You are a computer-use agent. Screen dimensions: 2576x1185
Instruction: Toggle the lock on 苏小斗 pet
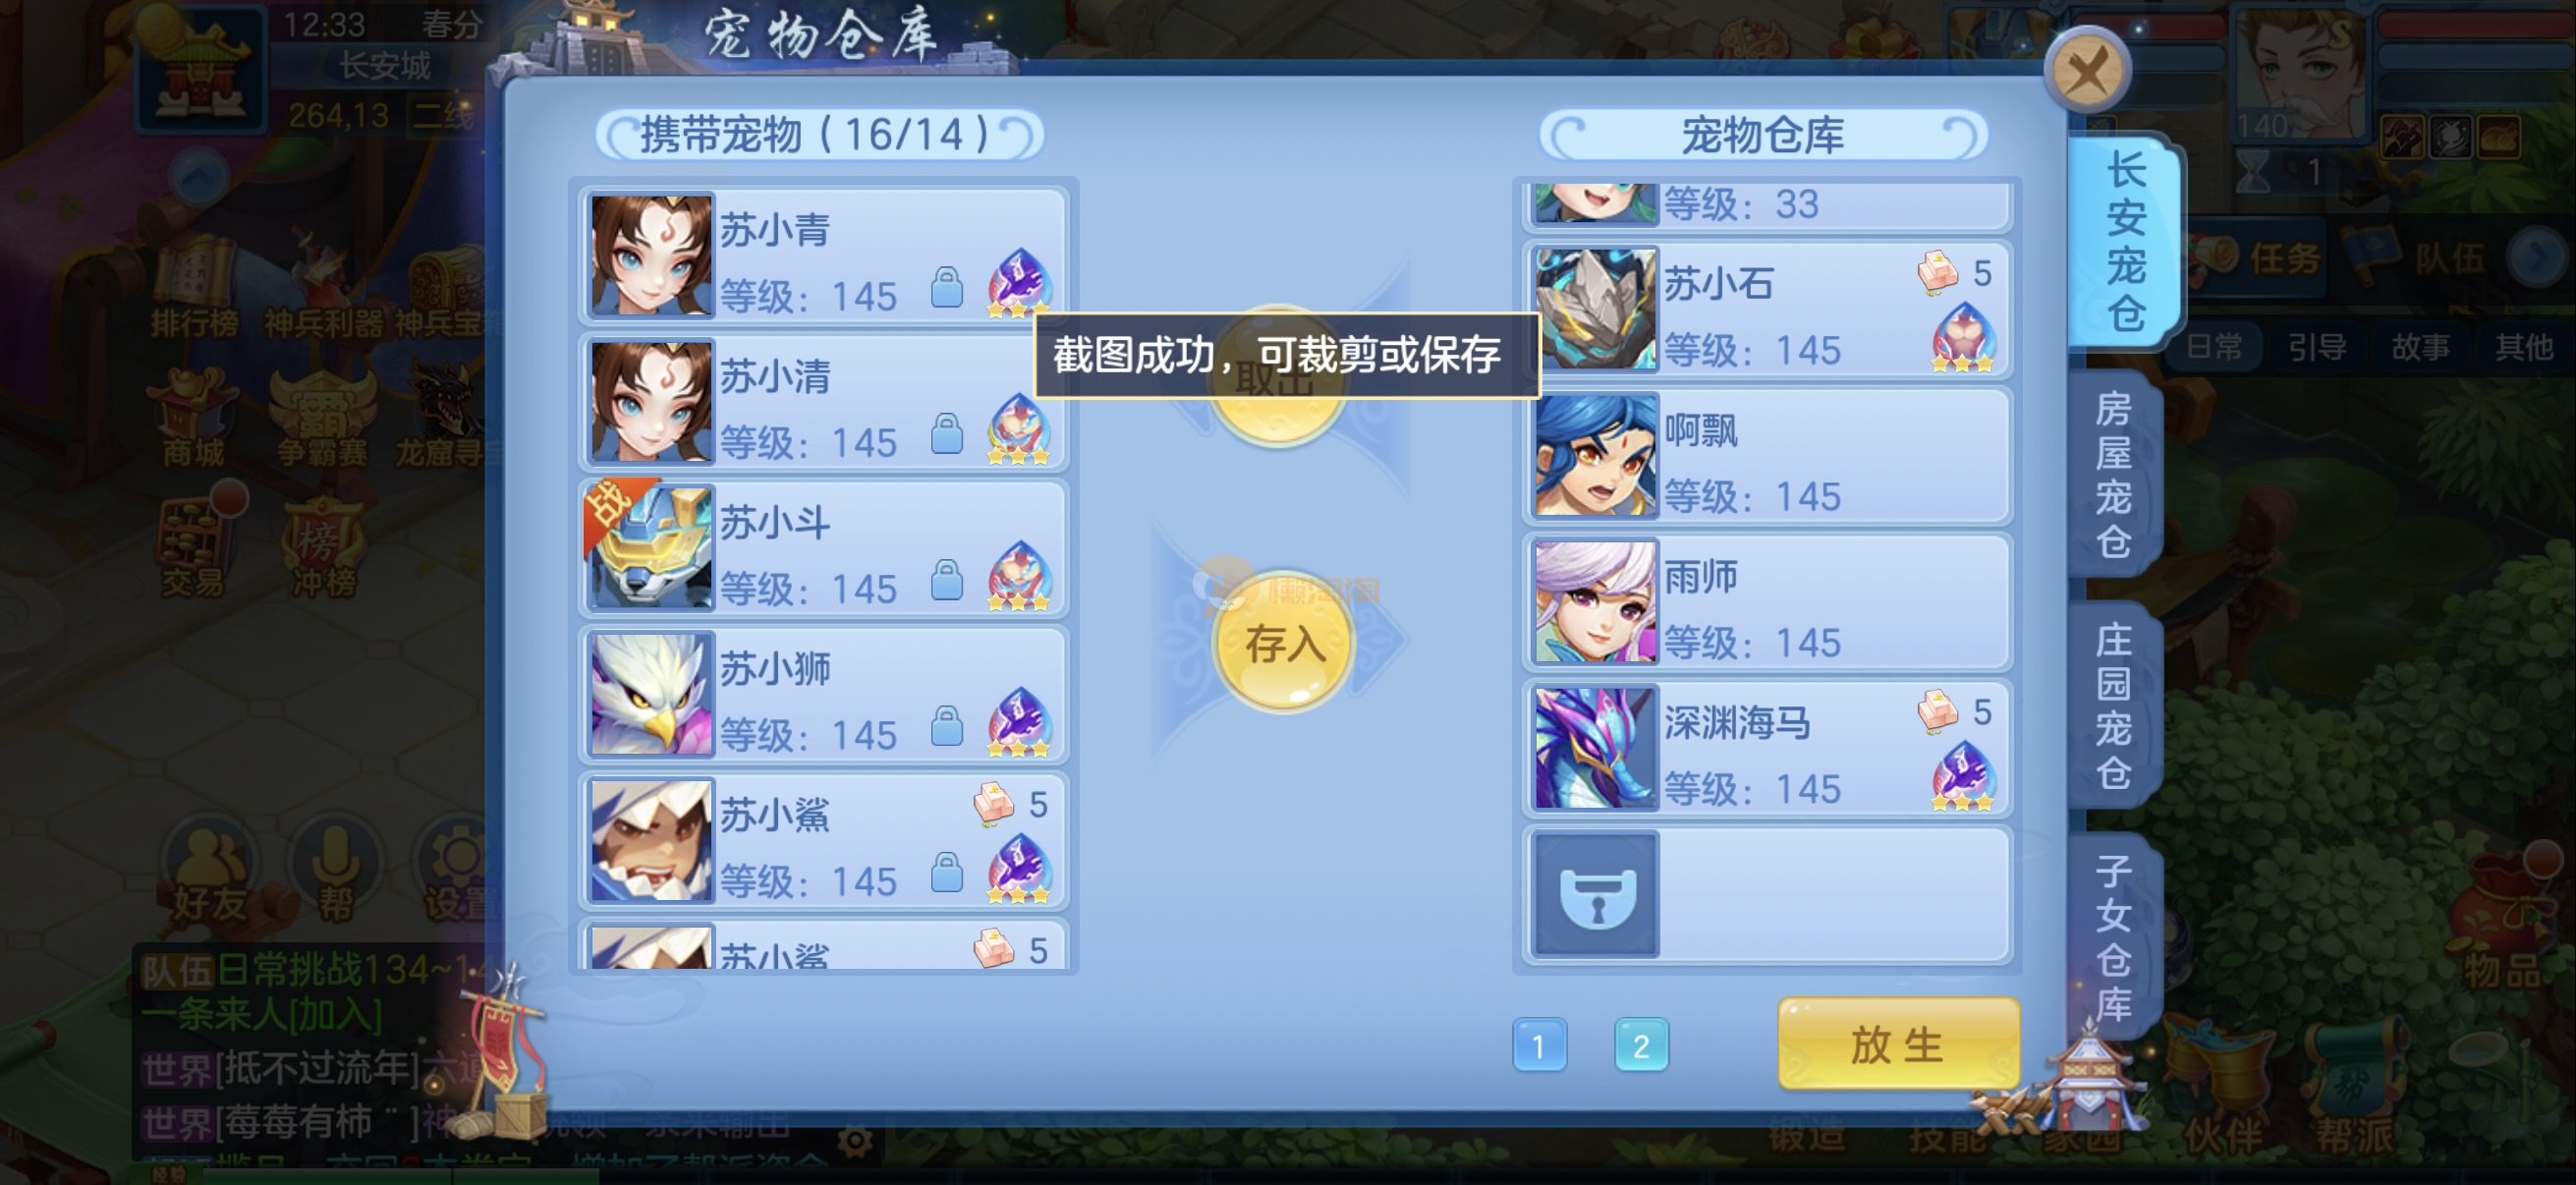(946, 580)
